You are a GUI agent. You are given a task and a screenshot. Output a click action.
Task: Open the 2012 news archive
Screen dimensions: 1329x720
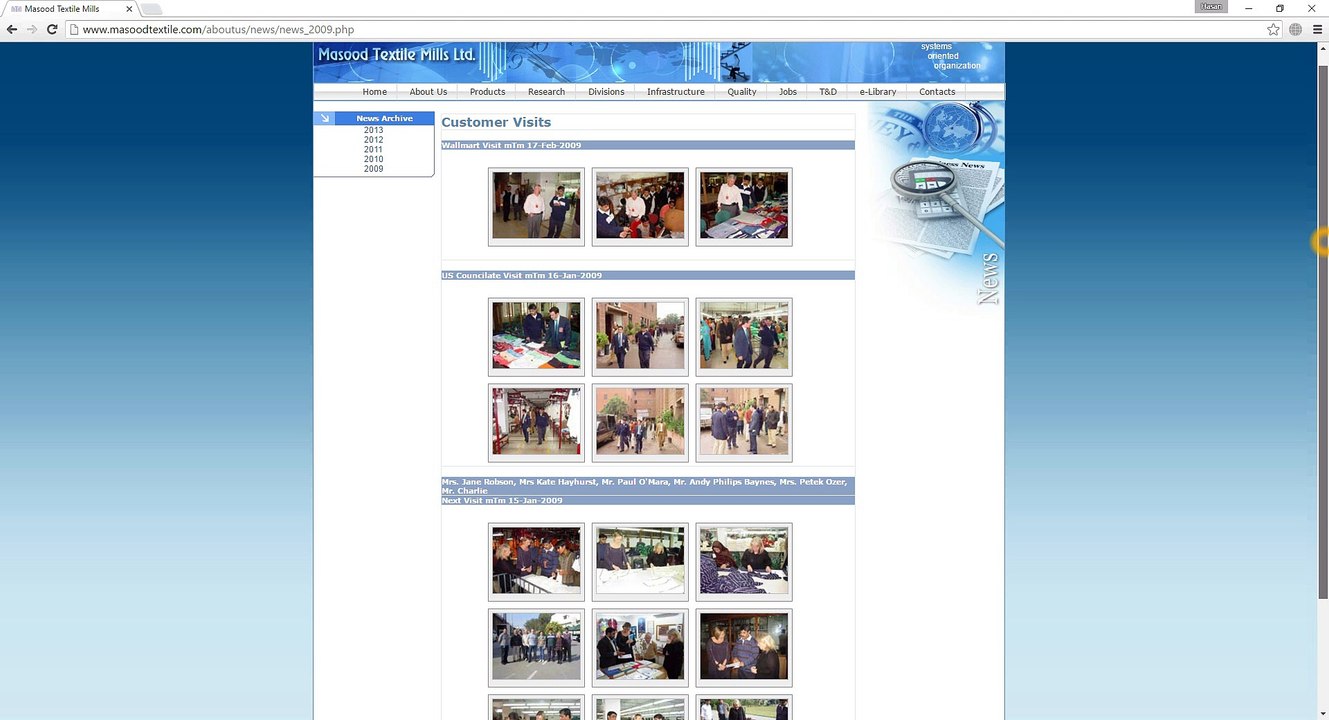(x=374, y=140)
